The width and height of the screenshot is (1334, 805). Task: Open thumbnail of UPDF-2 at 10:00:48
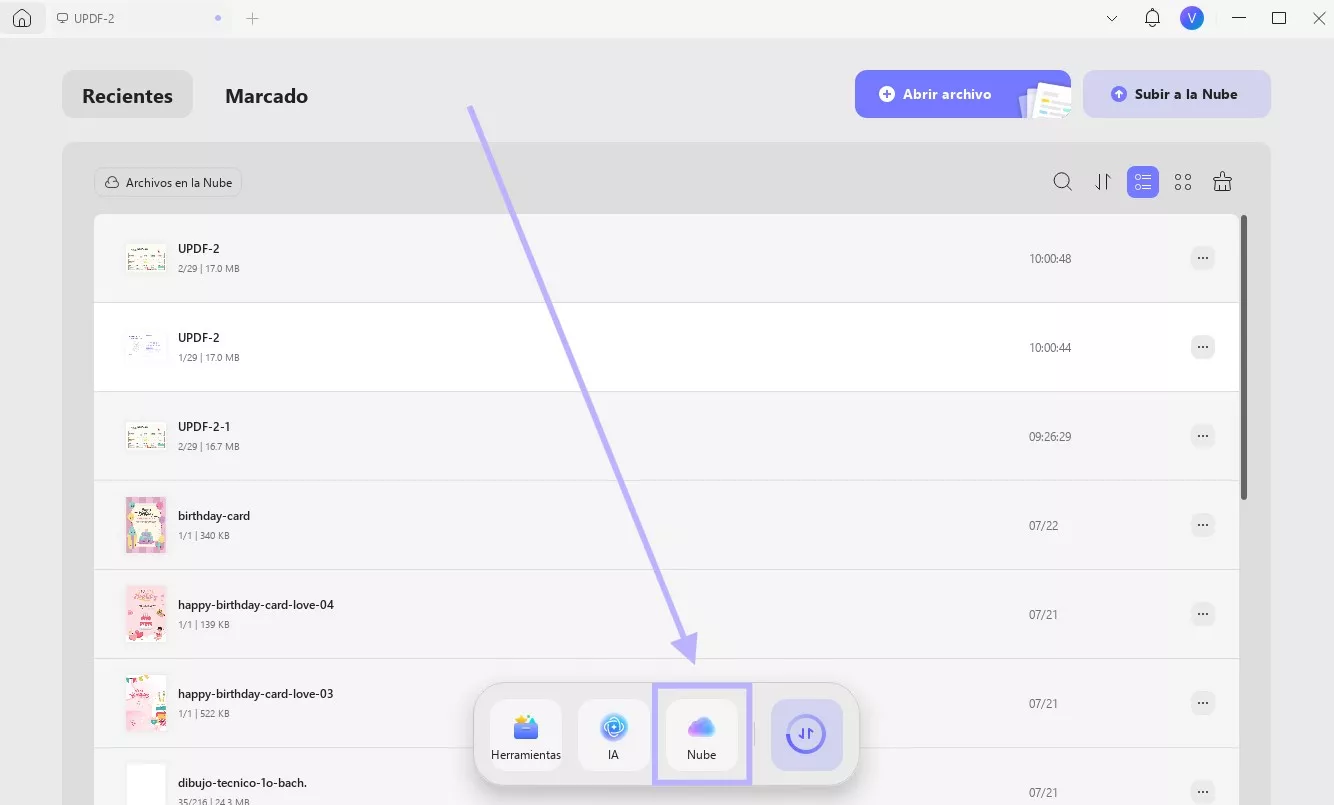(146, 258)
